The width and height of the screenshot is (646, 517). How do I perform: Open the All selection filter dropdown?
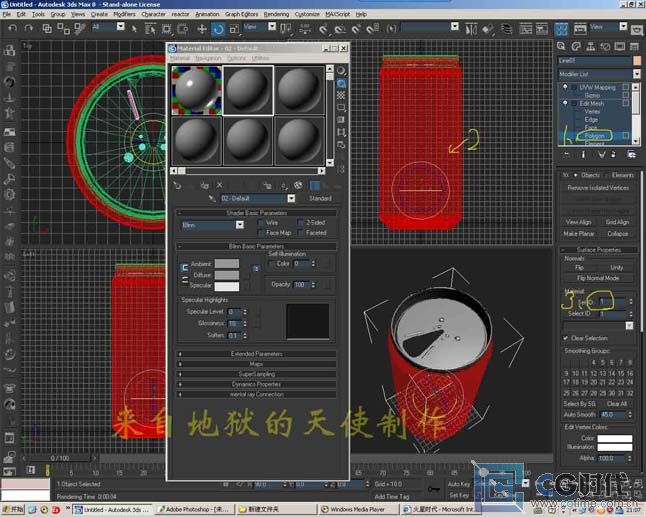click(x=120, y=27)
